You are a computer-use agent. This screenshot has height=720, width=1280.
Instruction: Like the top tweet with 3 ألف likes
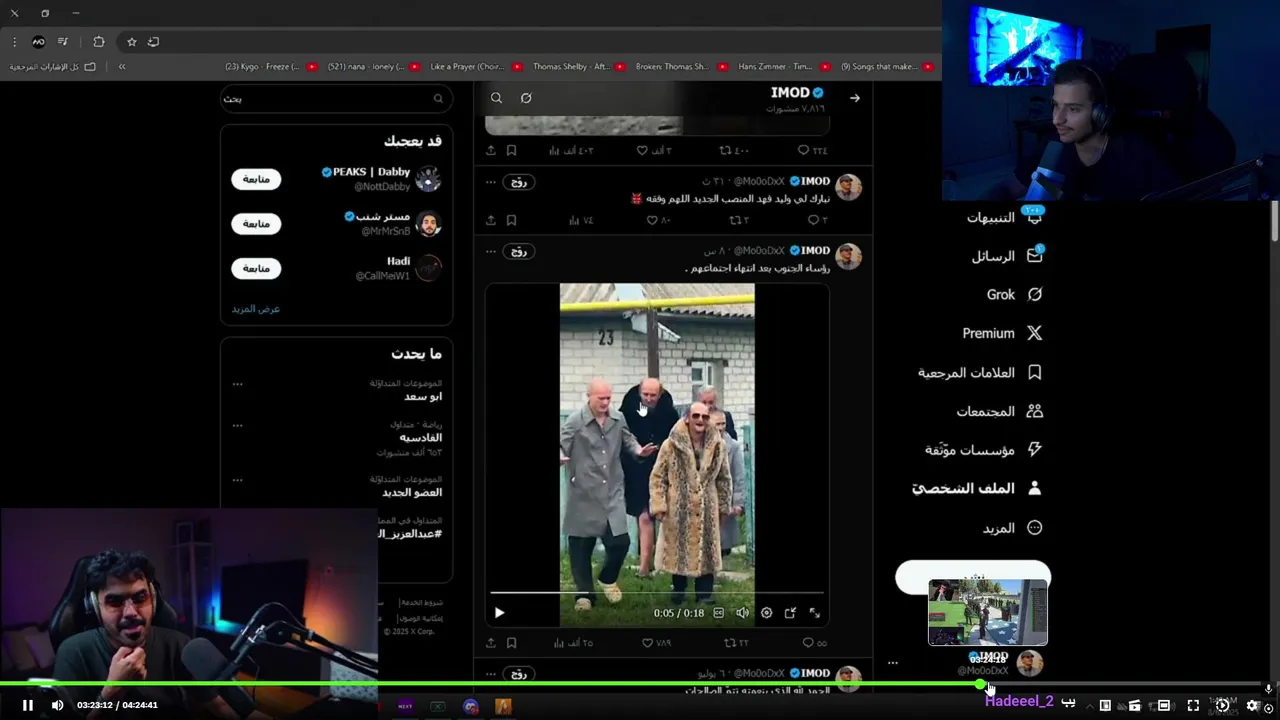coord(654,150)
